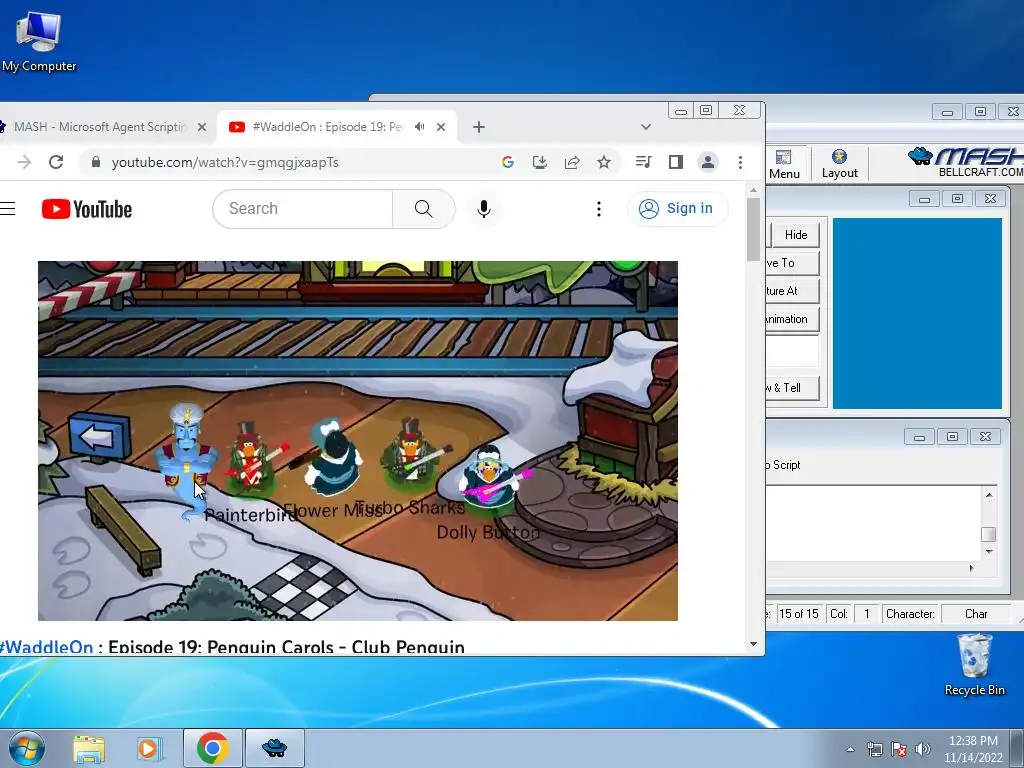This screenshot has height=768, width=1024.
Task: Click the YouTube video player
Action: 358,441
